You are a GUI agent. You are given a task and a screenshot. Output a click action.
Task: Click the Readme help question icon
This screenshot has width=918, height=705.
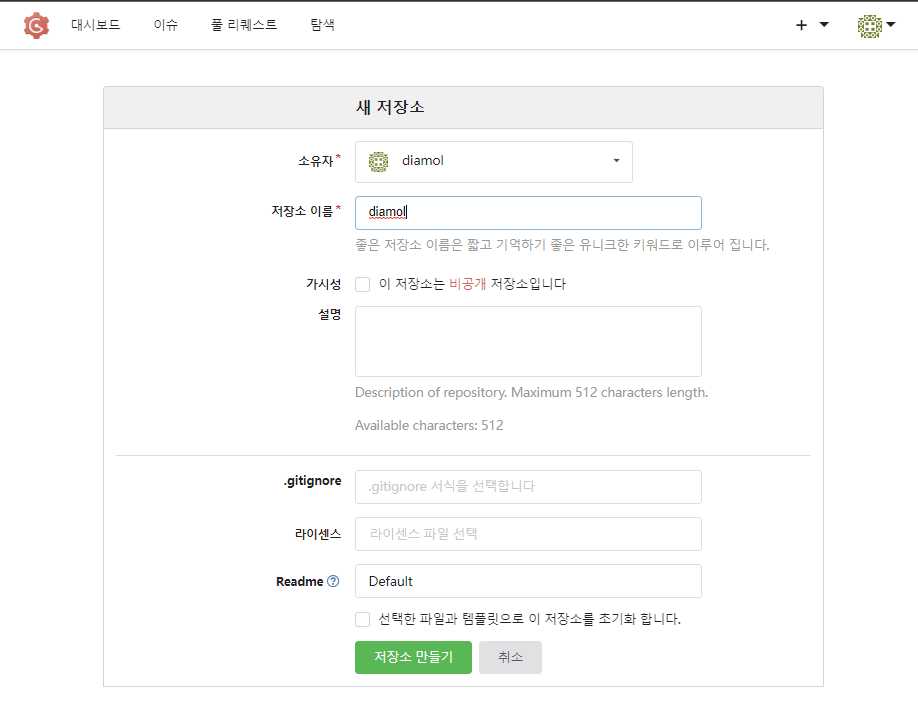(333, 581)
